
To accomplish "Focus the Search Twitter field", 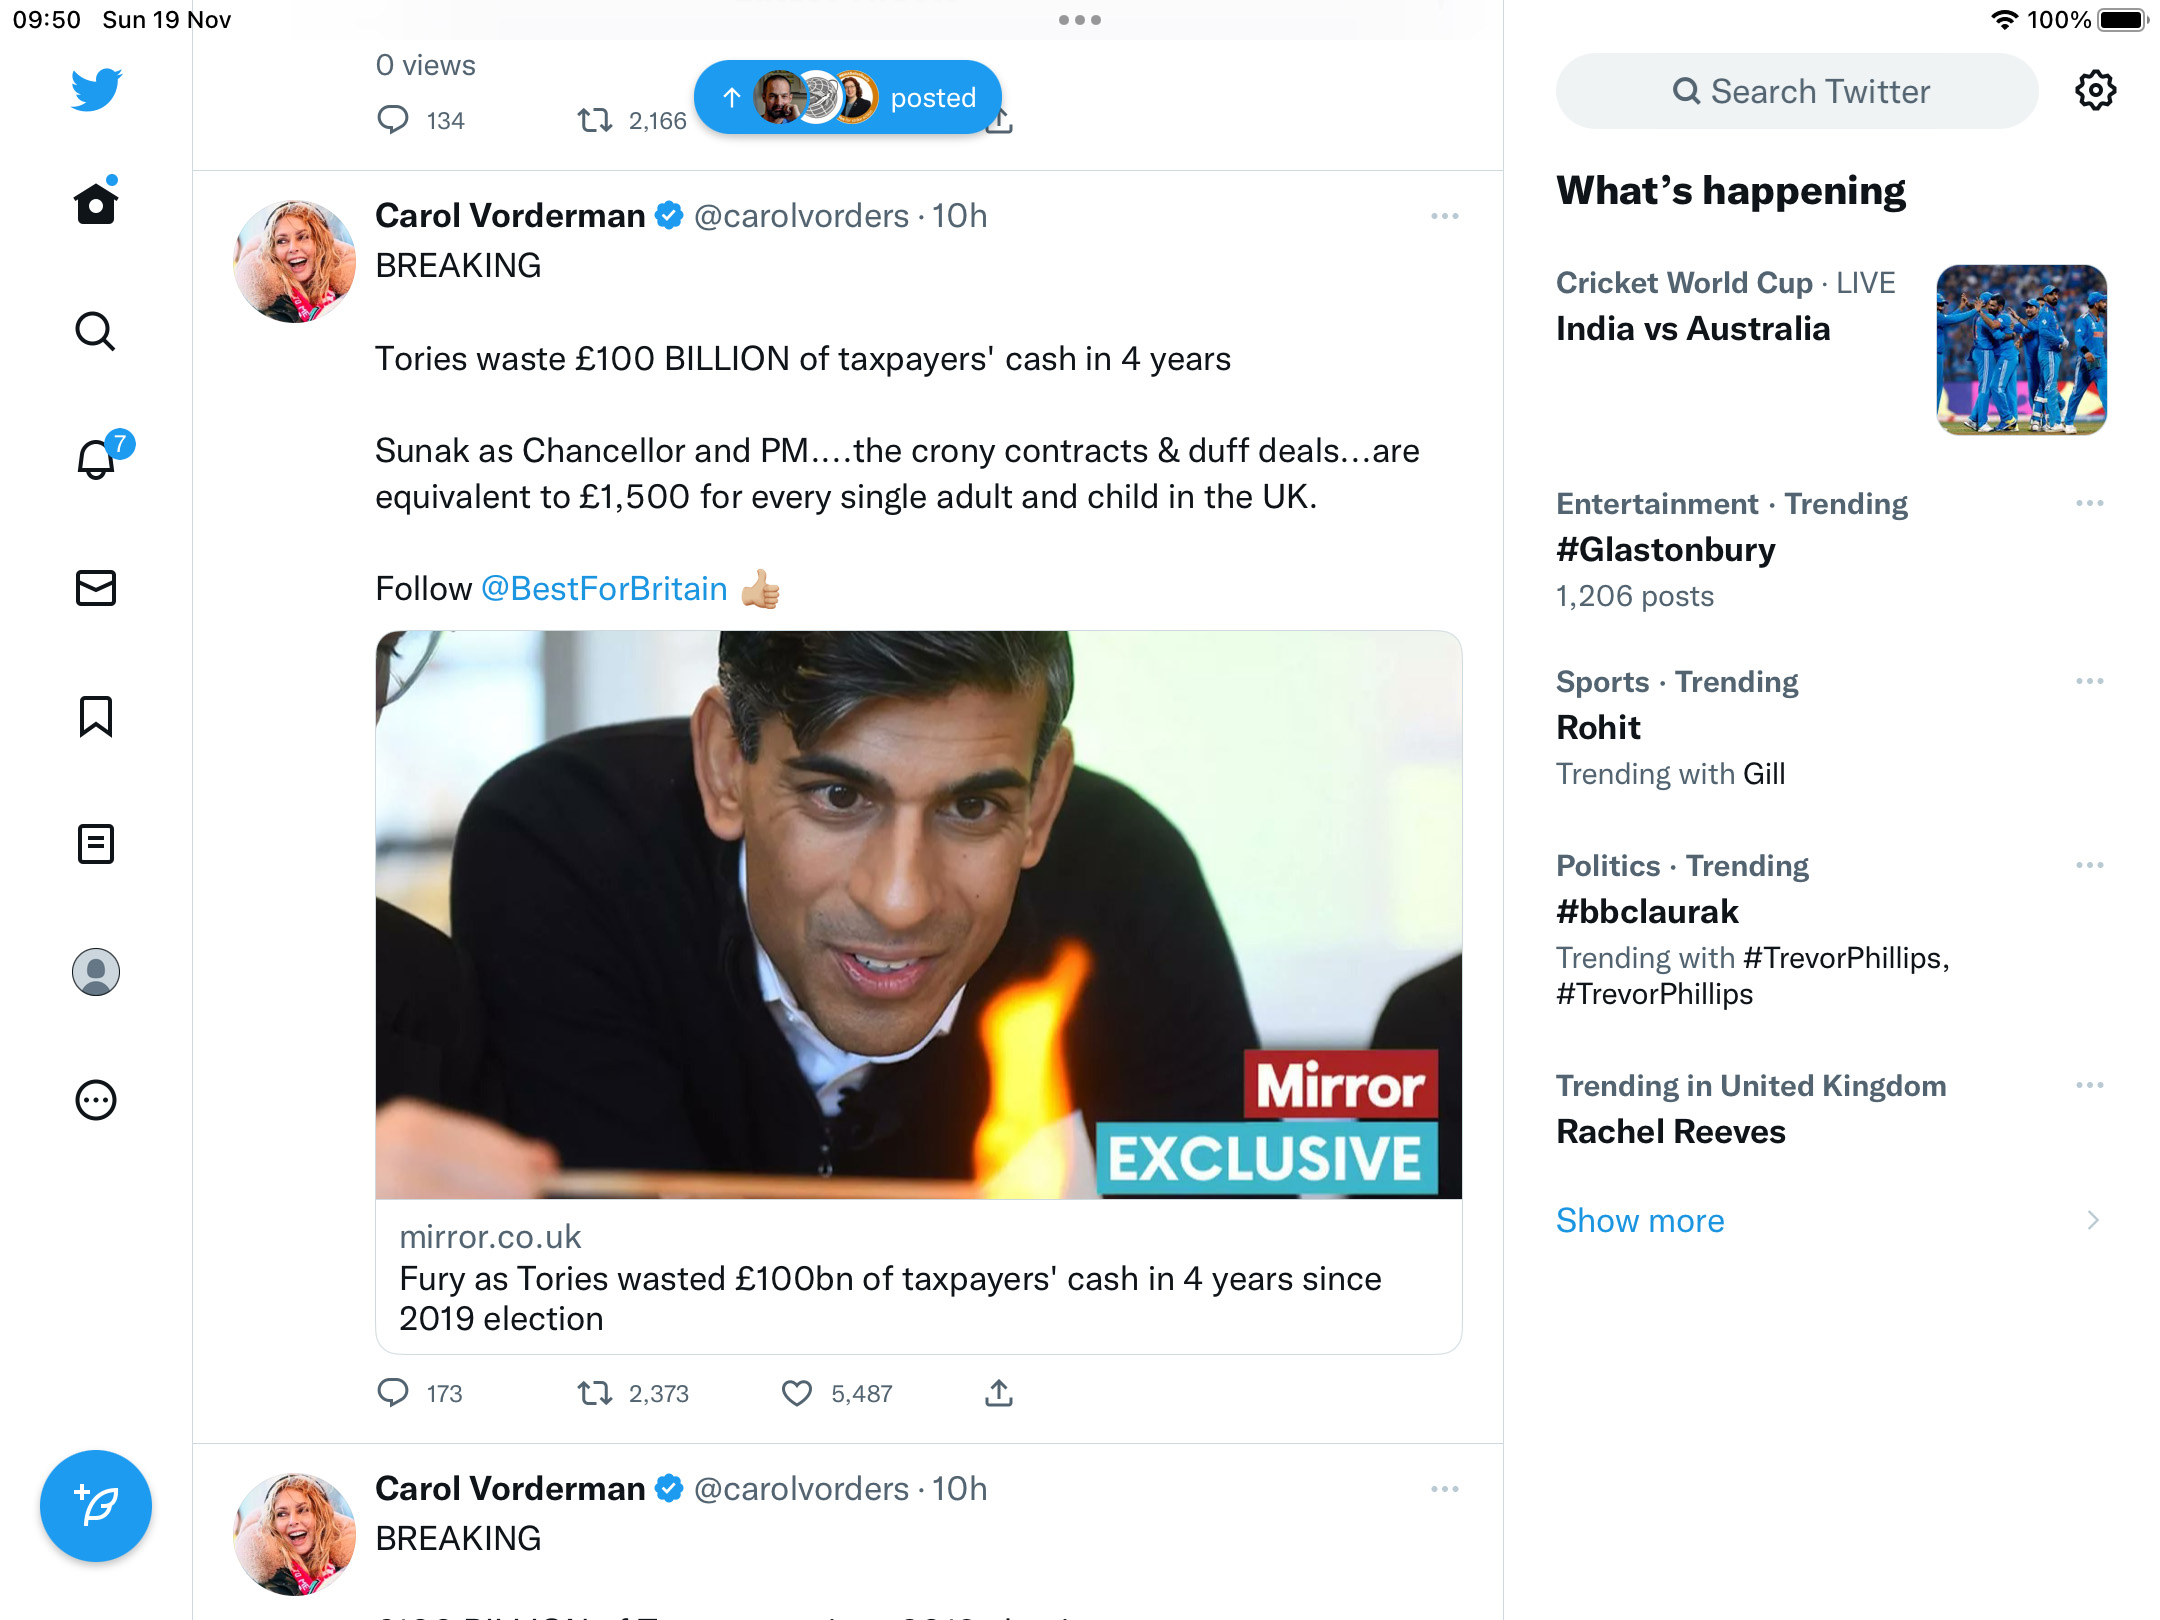I will tap(1797, 91).
